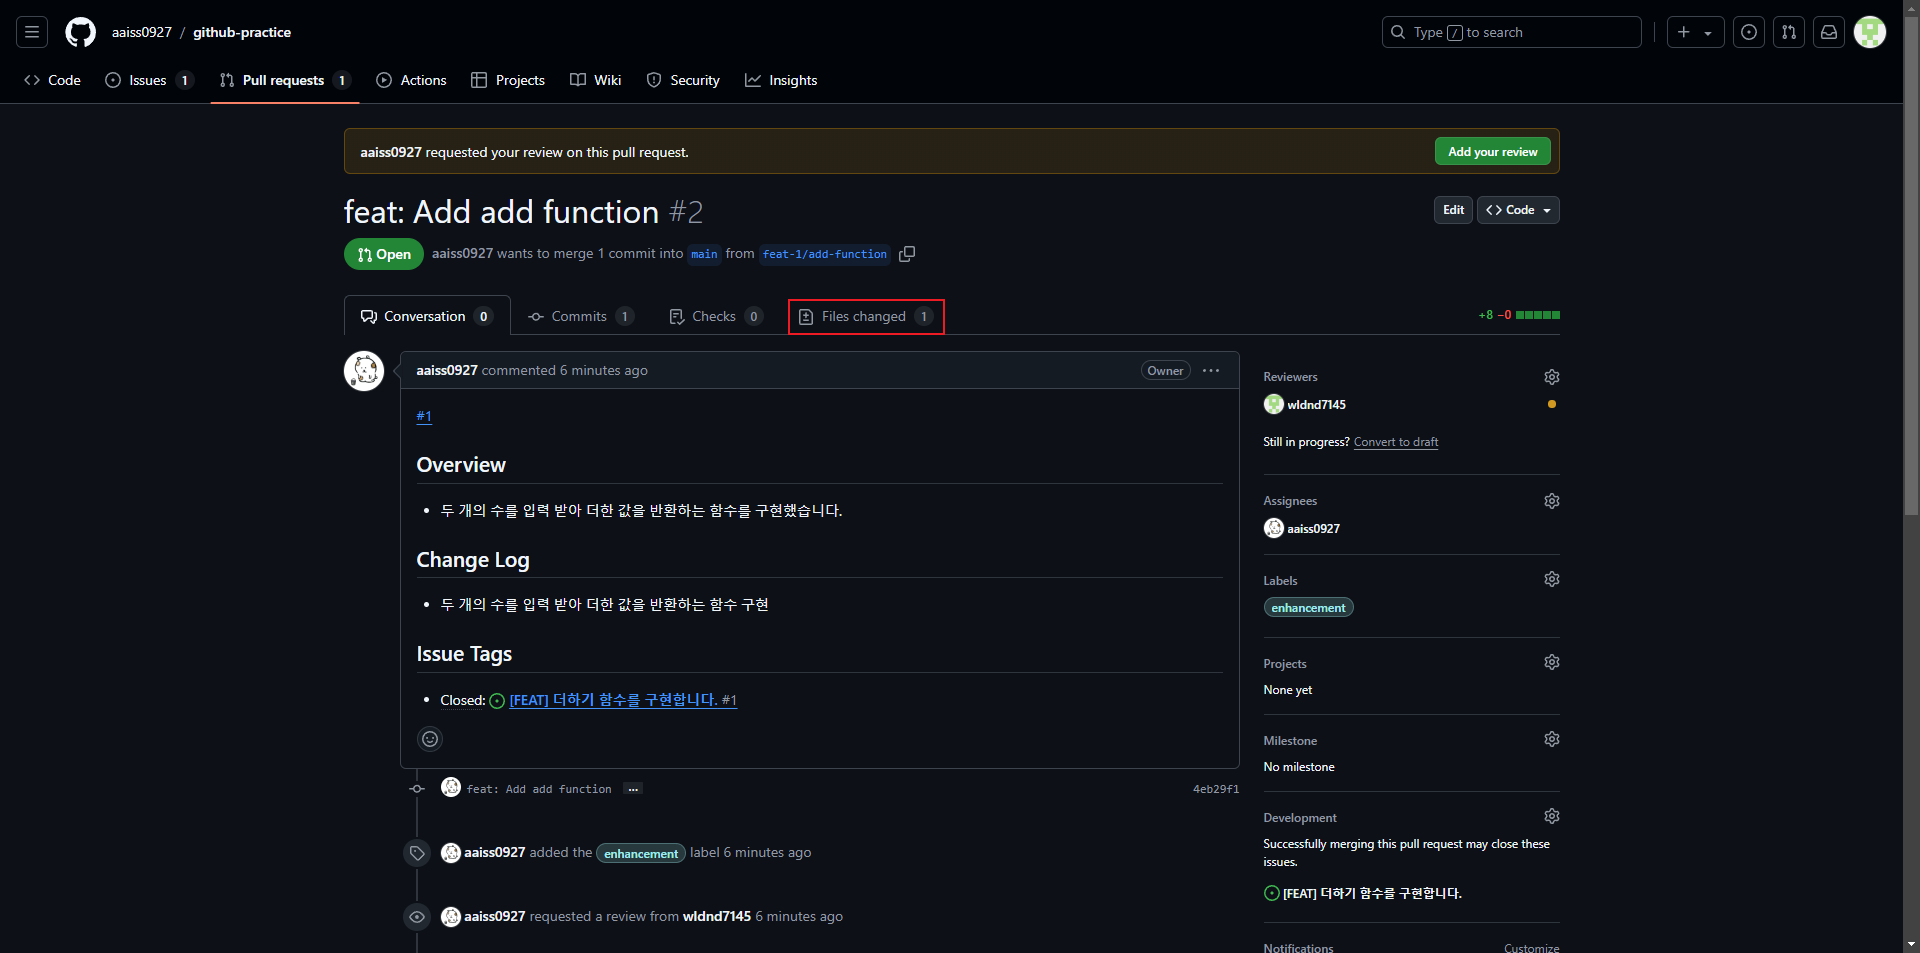Open the Security repository tab
This screenshot has width=1920, height=953.
coord(683,80)
